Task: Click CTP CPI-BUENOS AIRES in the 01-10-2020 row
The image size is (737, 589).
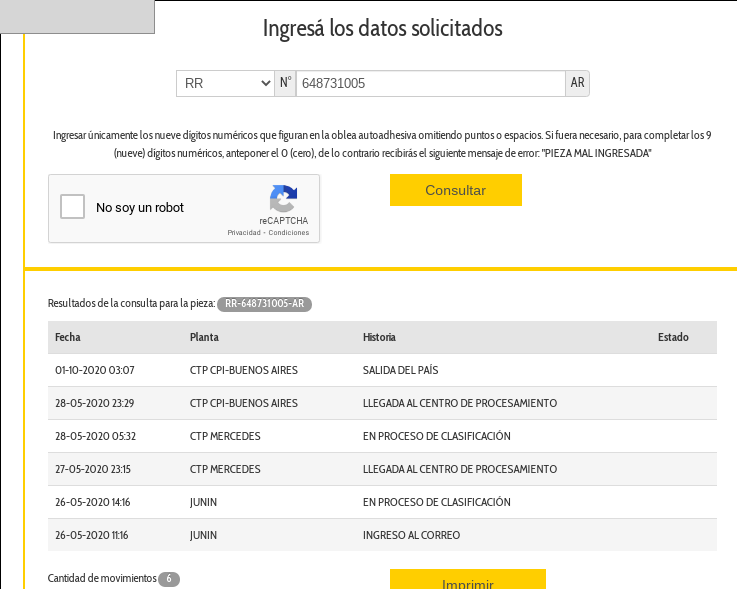Action: (x=244, y=370)
